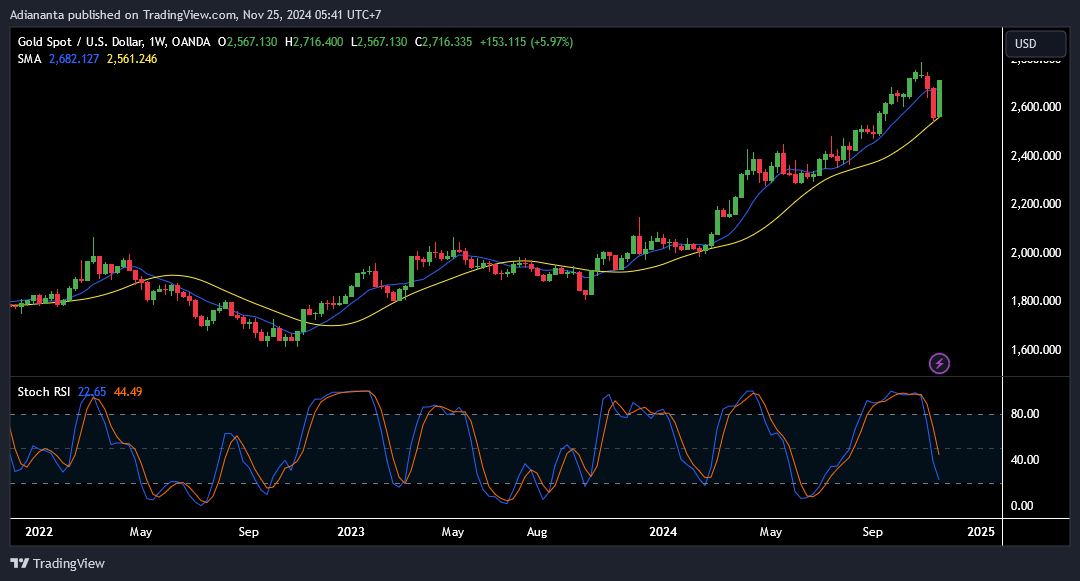Click the 2,000.000 price axis label
The width and height of the screenshot is (1080, 581).
pyautogui.click(x=1036, y=253)
